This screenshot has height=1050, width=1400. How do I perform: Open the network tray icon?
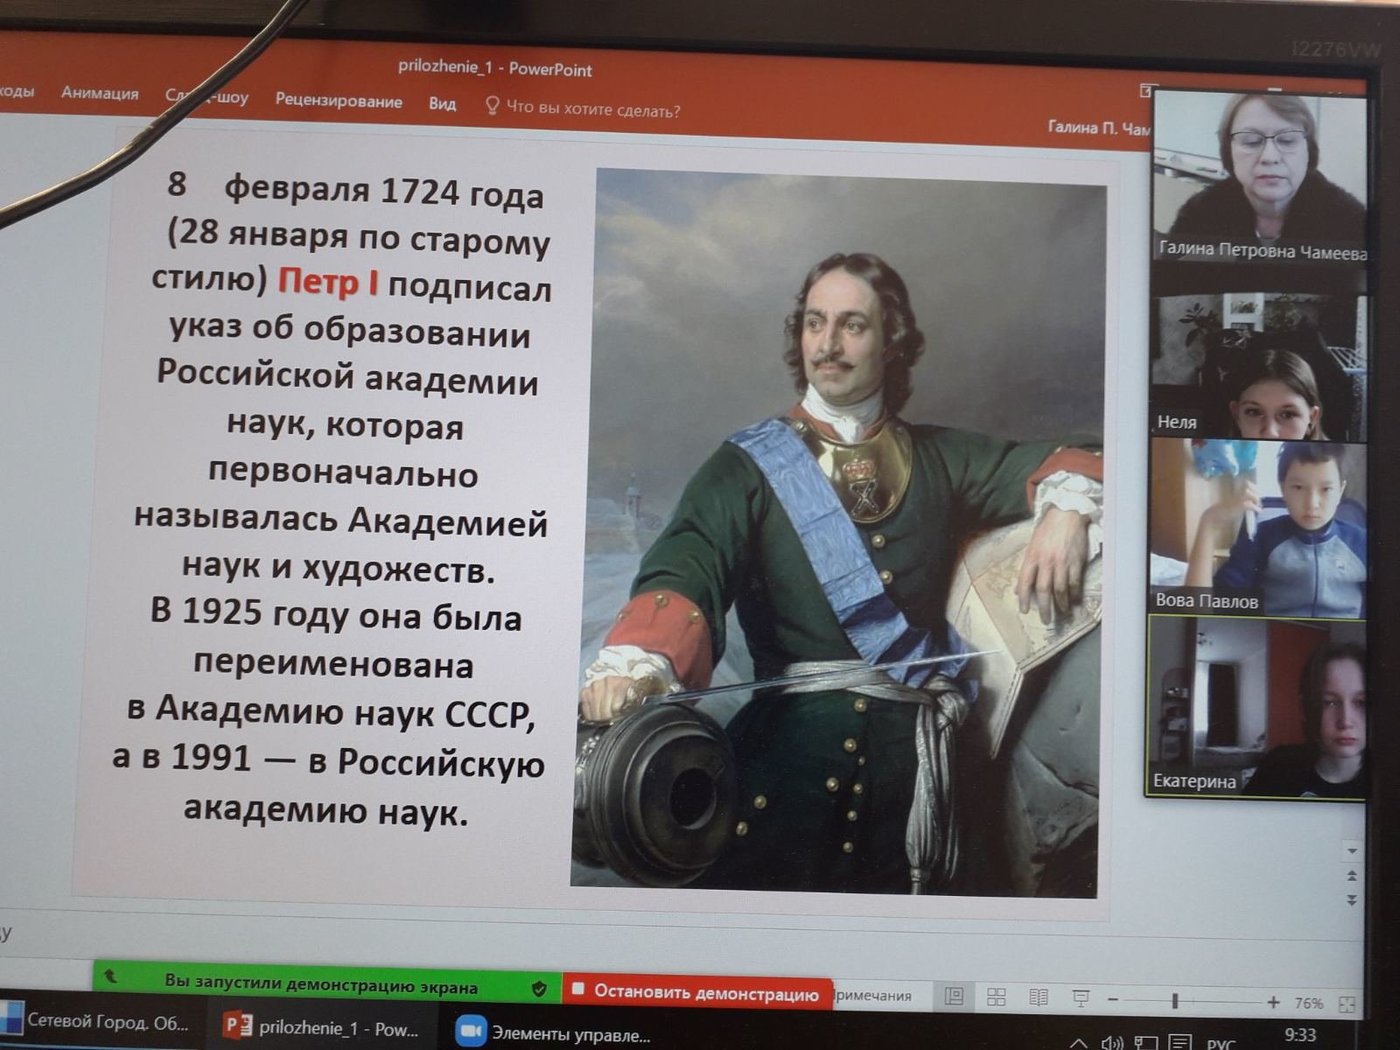(x=1146, y=1043)
